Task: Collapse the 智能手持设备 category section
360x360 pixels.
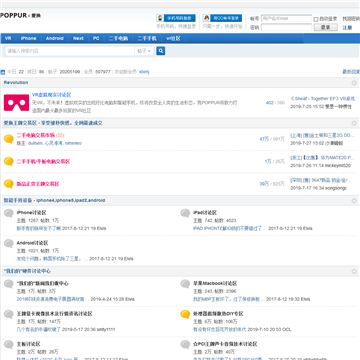Action: [354, 201]
